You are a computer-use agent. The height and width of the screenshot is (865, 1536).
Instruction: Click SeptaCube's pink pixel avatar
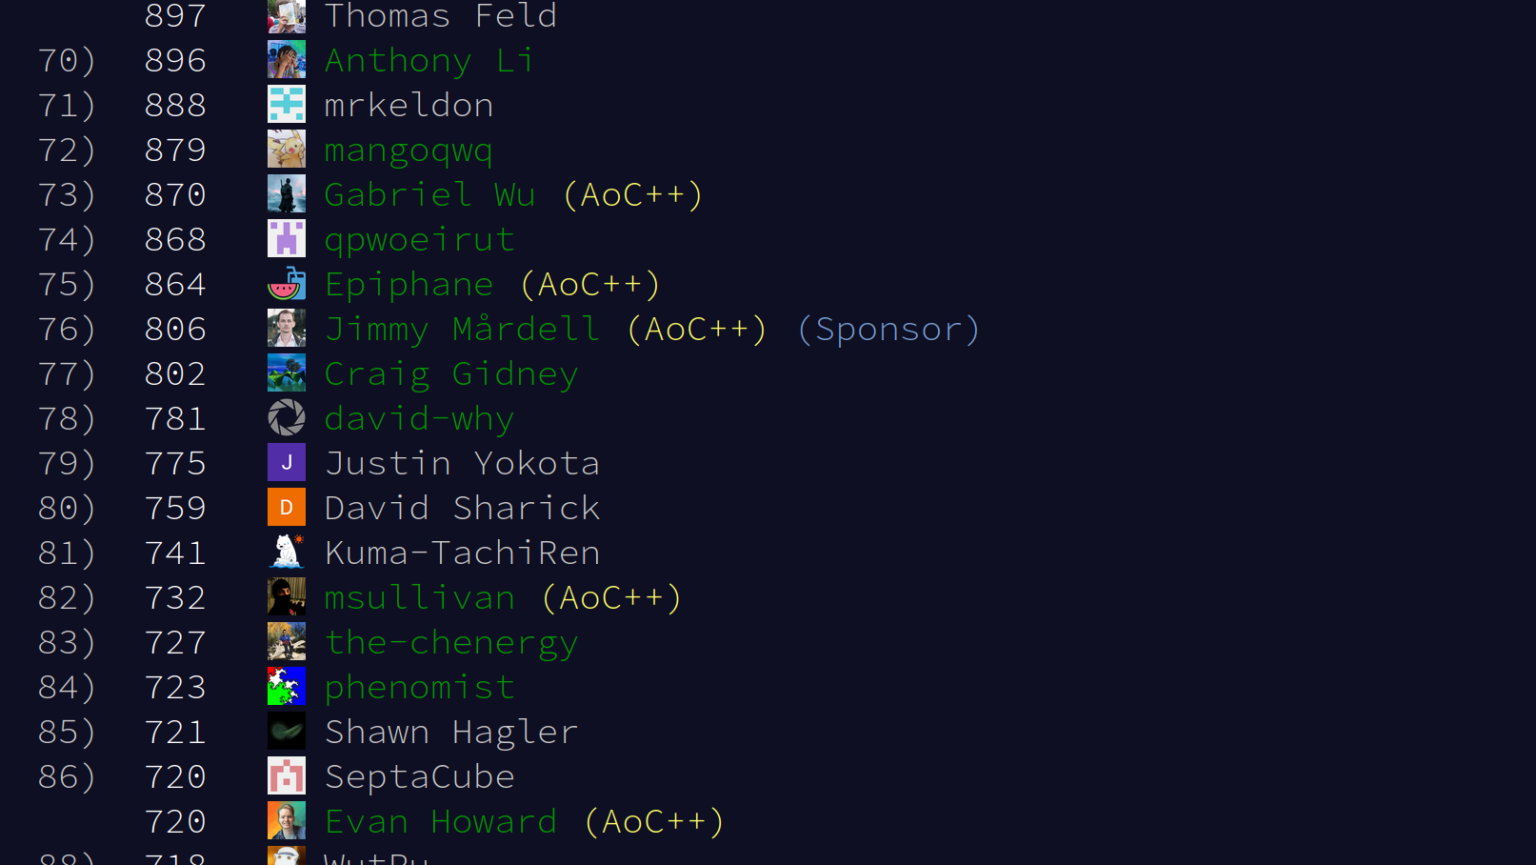click(286, 776)
